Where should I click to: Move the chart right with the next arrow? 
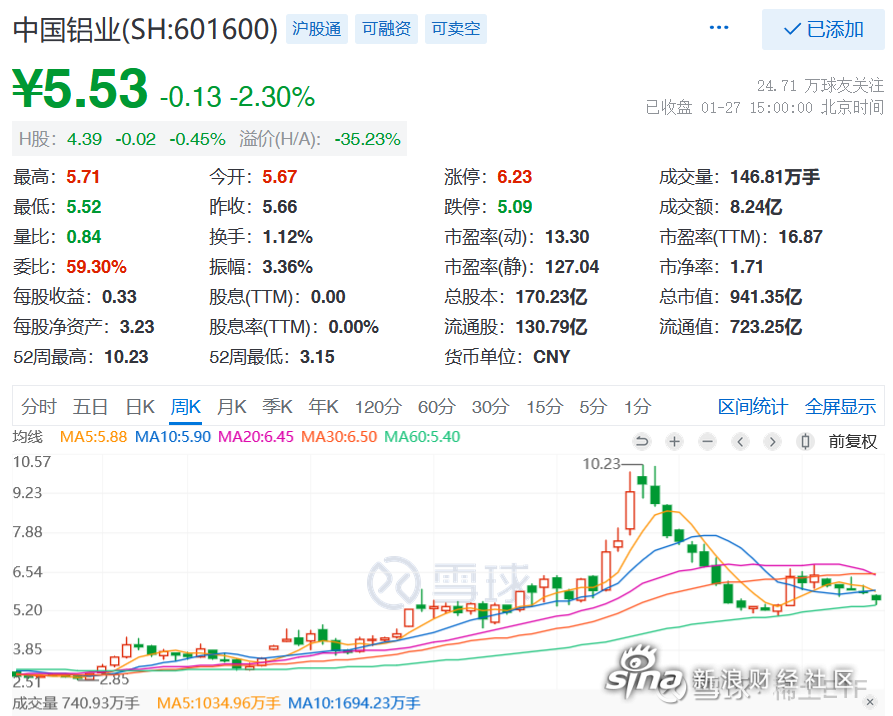773,441
